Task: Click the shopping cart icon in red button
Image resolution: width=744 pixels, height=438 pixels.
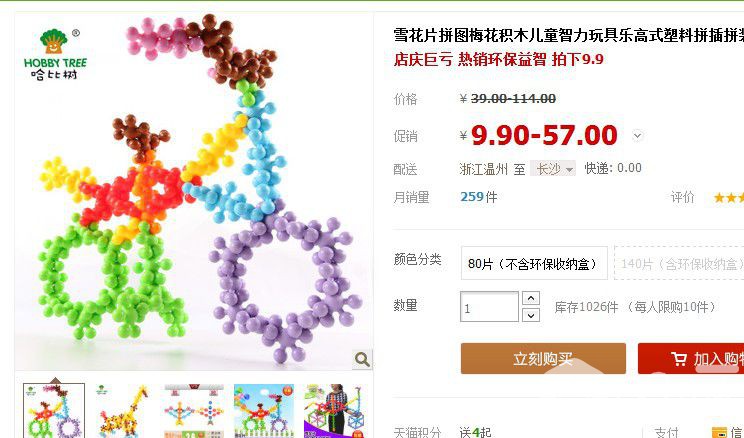Action: (679, 359)
